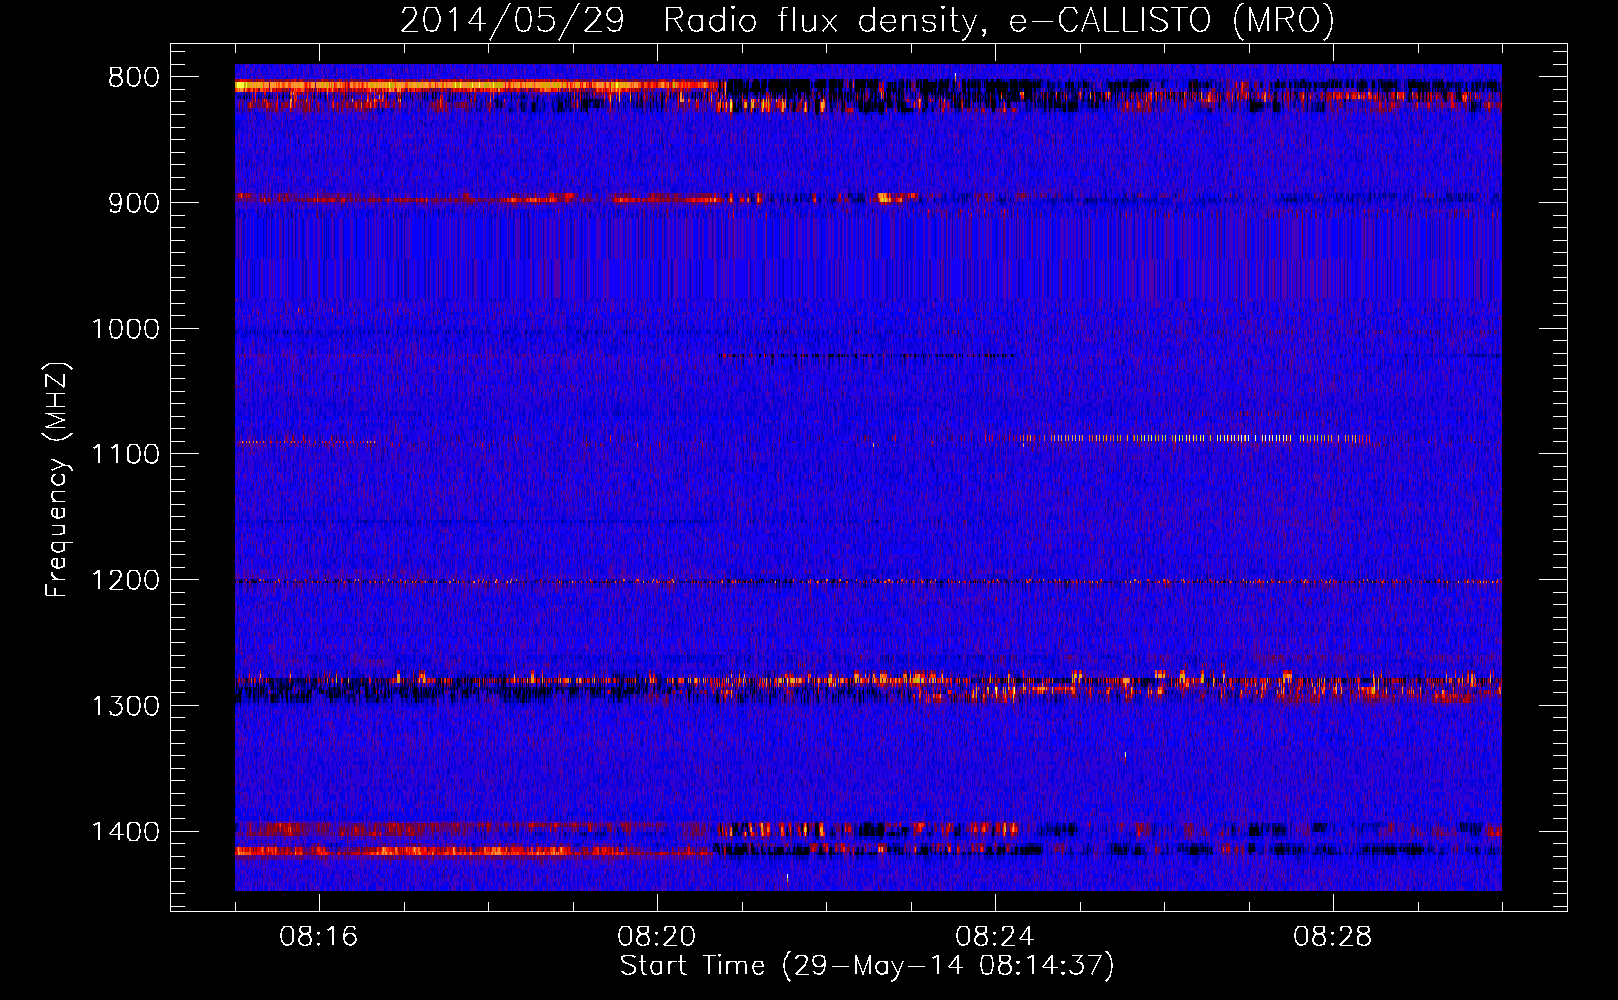Click the date "2014/05/29" in the title
This screenshot has width=1618, height=1000.
coord(512,20)
